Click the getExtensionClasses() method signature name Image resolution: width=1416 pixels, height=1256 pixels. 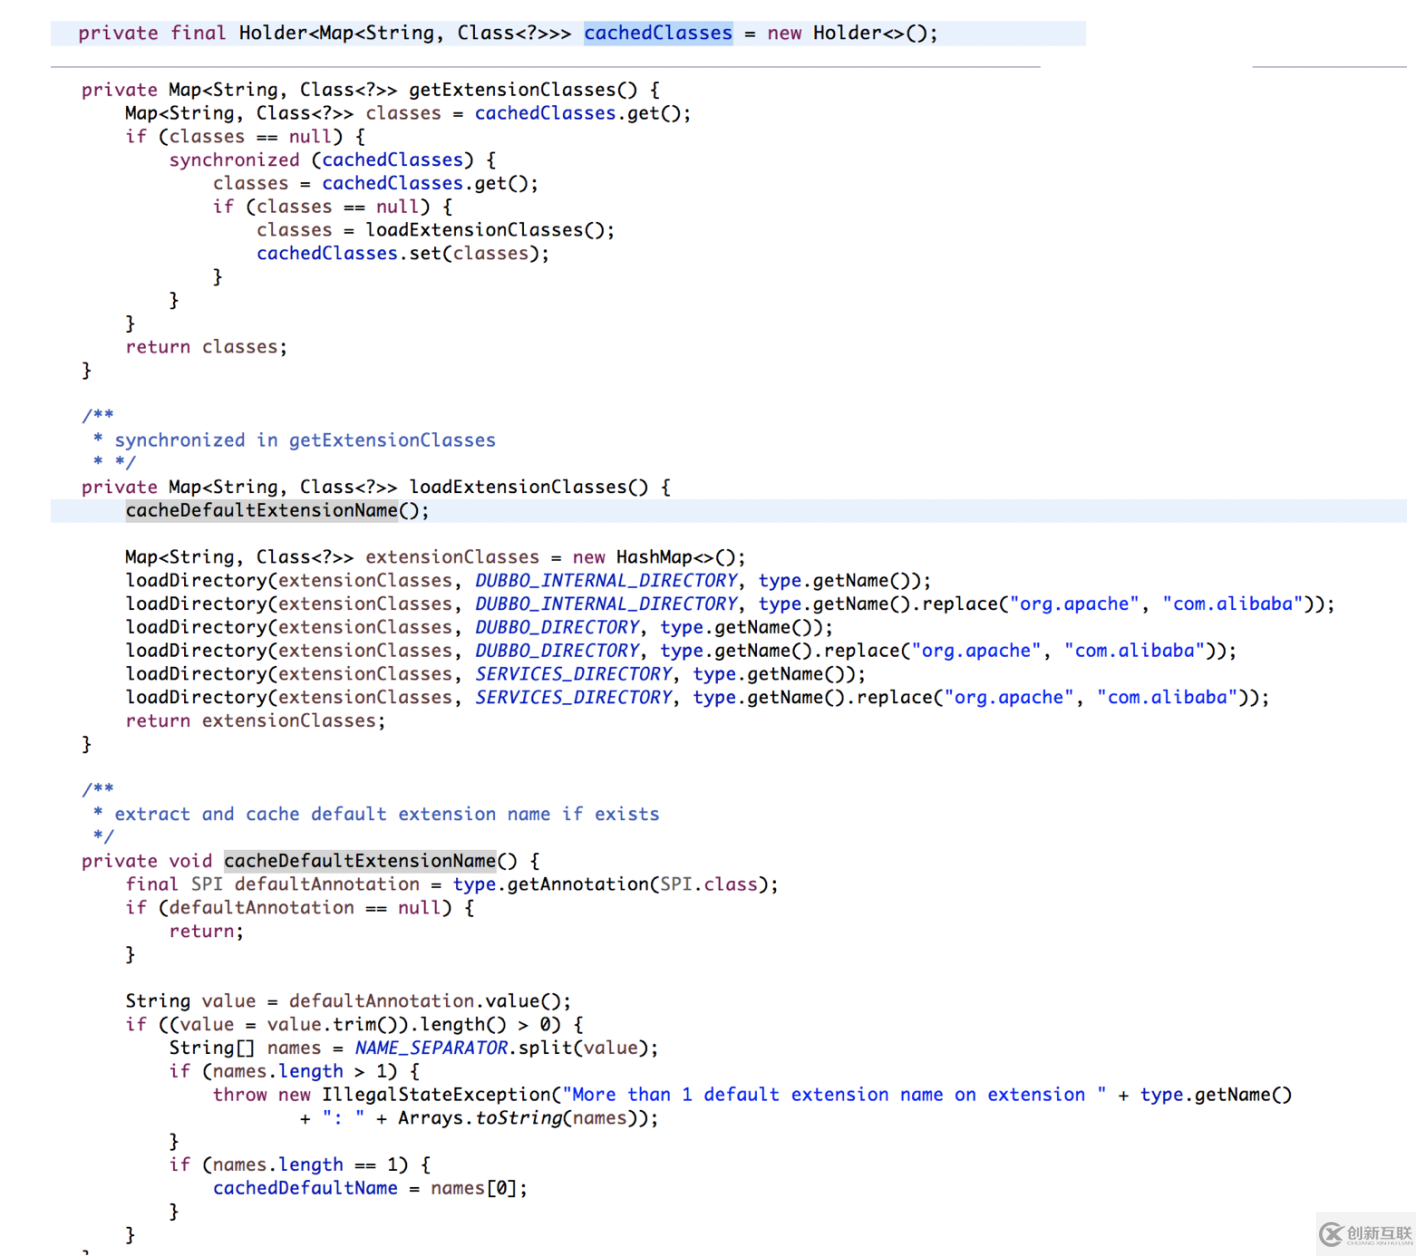coord(522,90)
